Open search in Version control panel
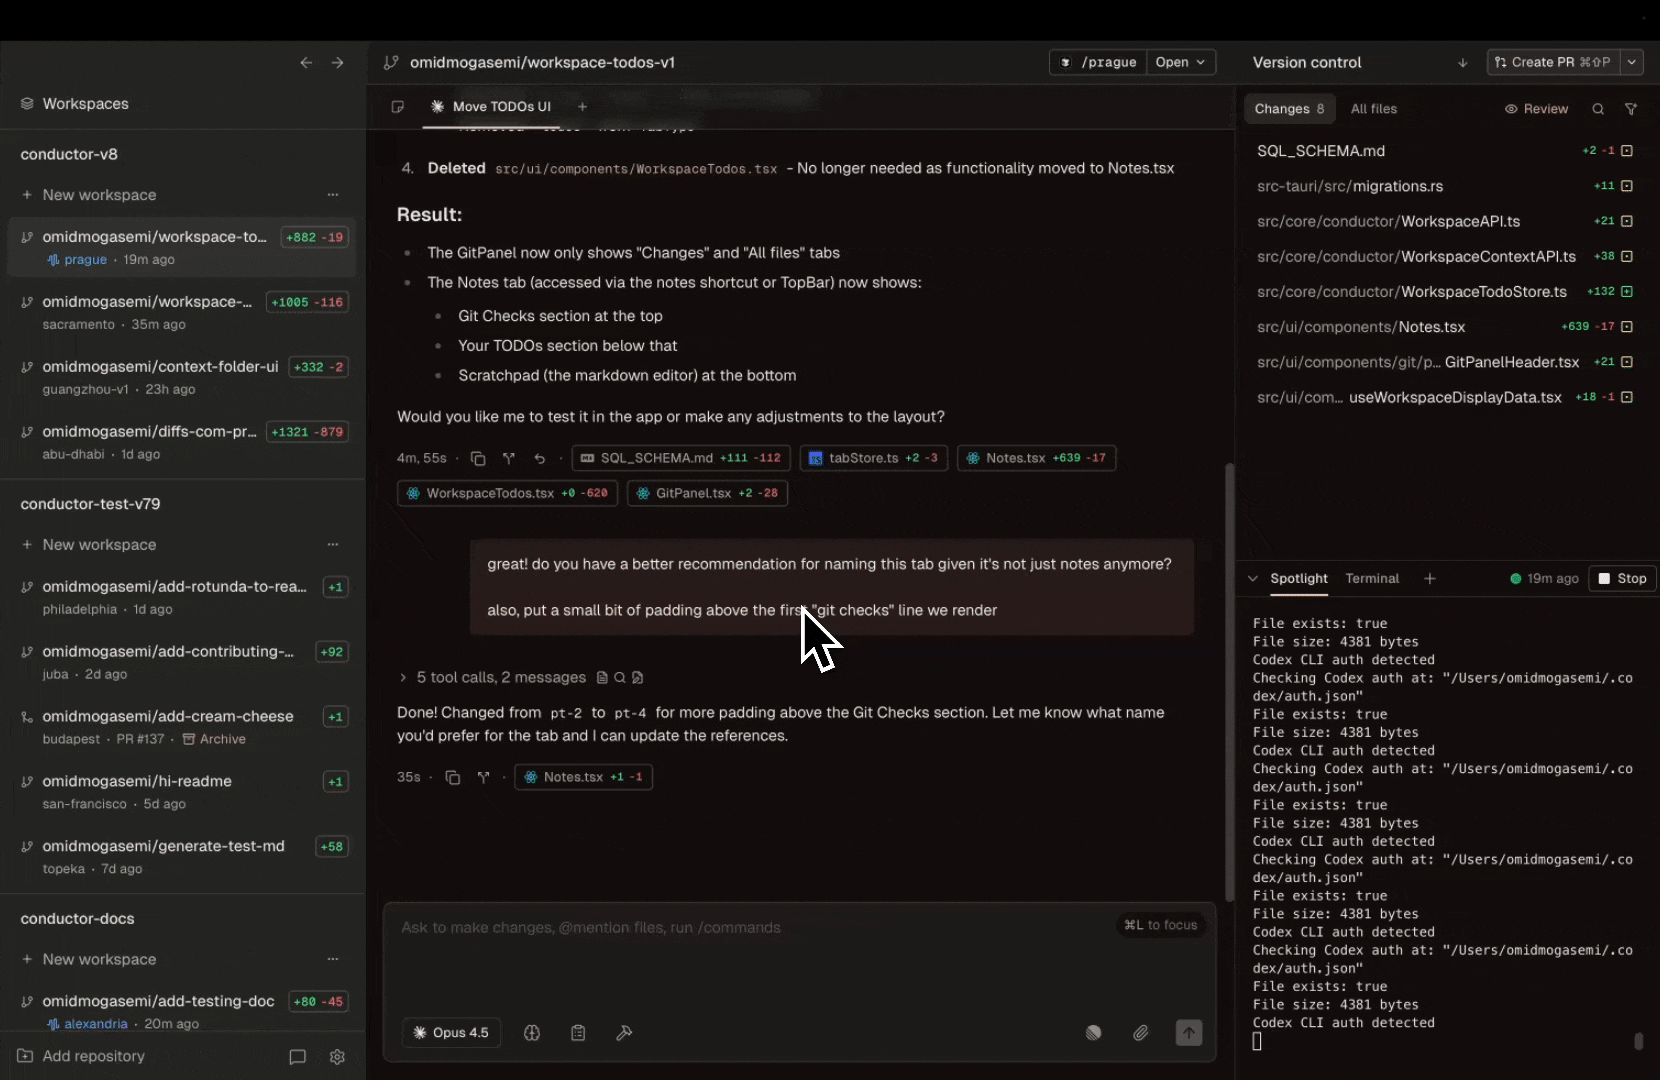1660x1080 pixels. [x=1598, y=109]
